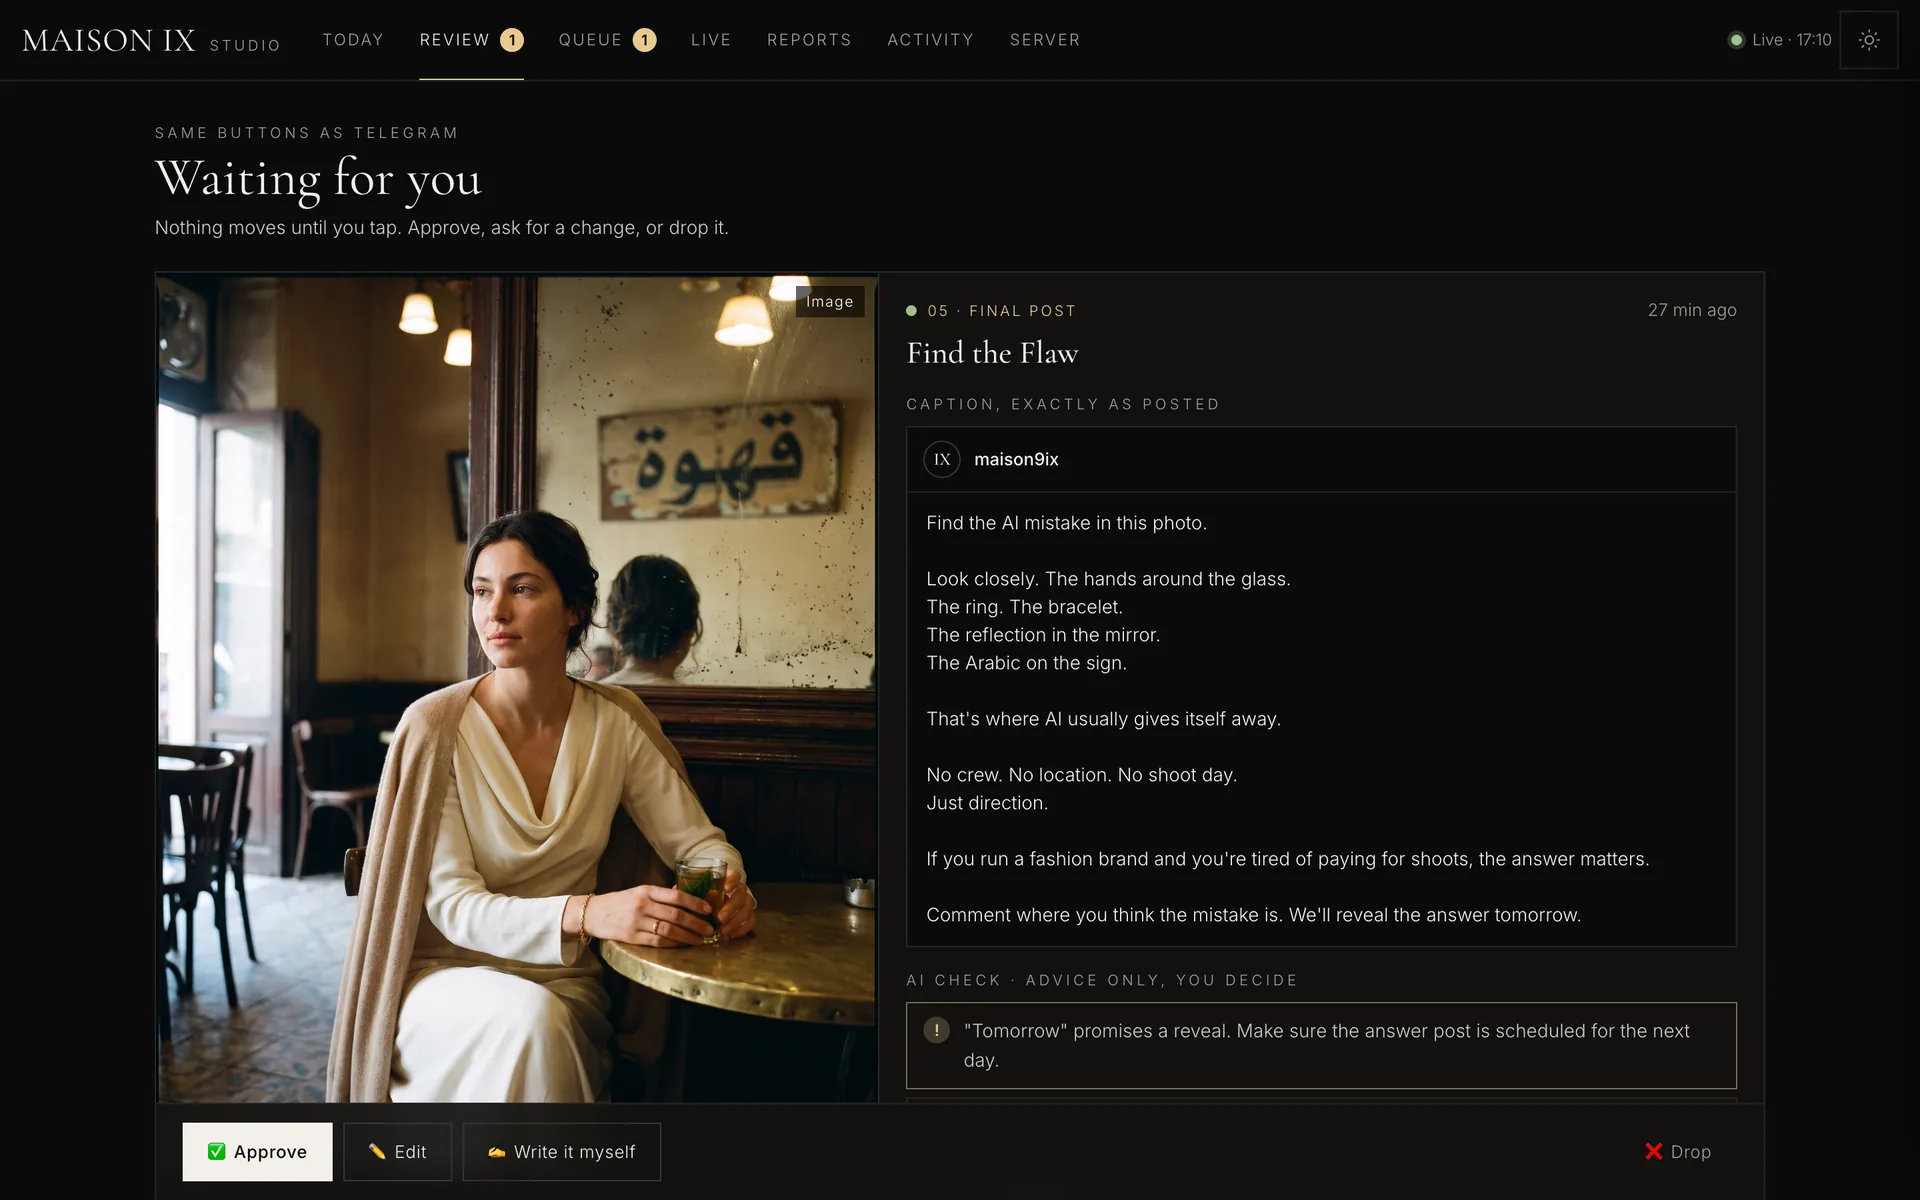This screenshot has width=1920, height=1200.
Task: Click Write it myself button
Action: [x=561, y=1152]
